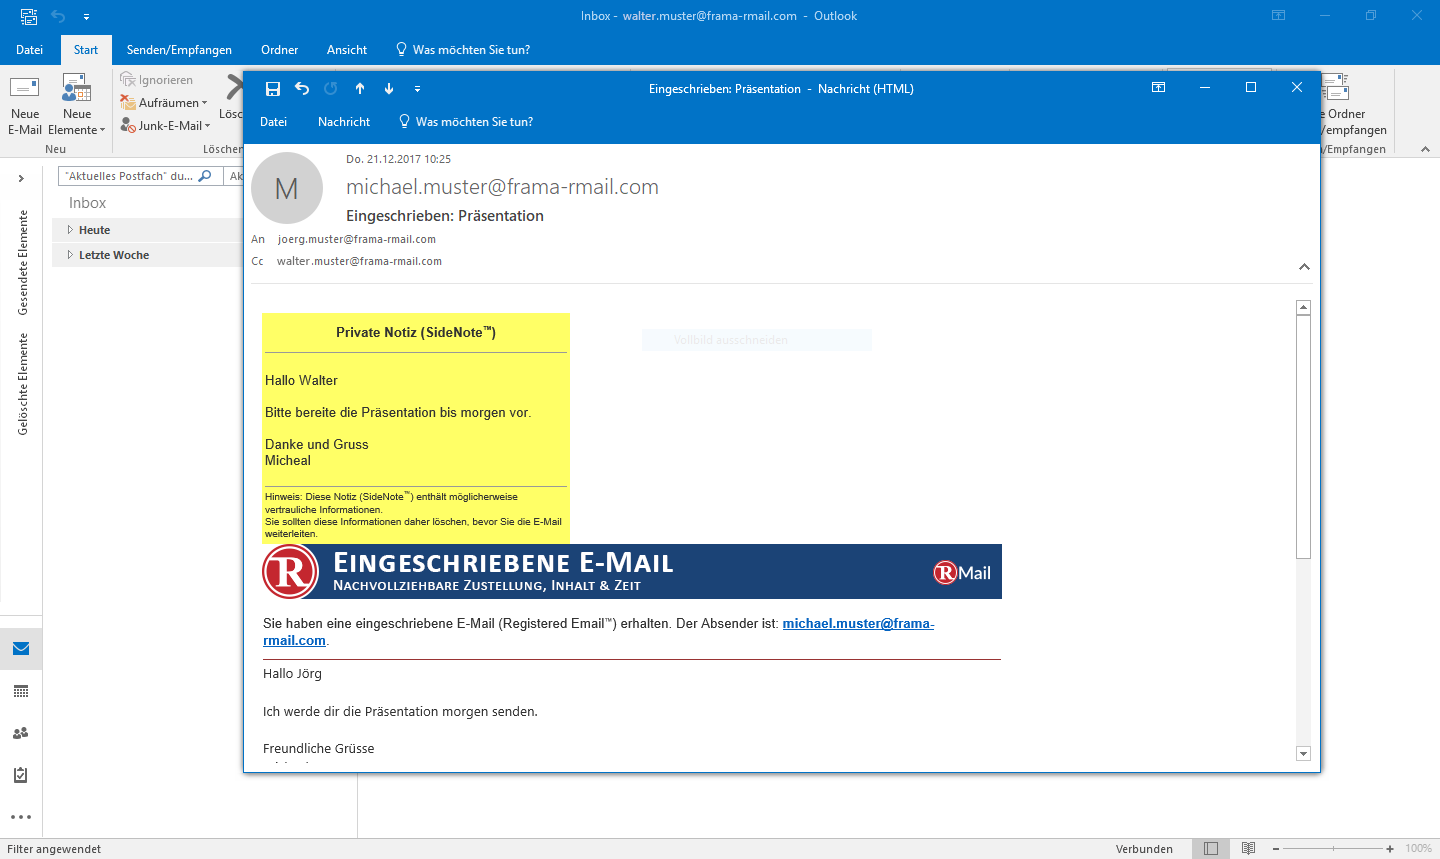Open the Nachricht tab in message window
Image resolution: width=1440 pixels, height=859 pixels.
tap(344, 122)
